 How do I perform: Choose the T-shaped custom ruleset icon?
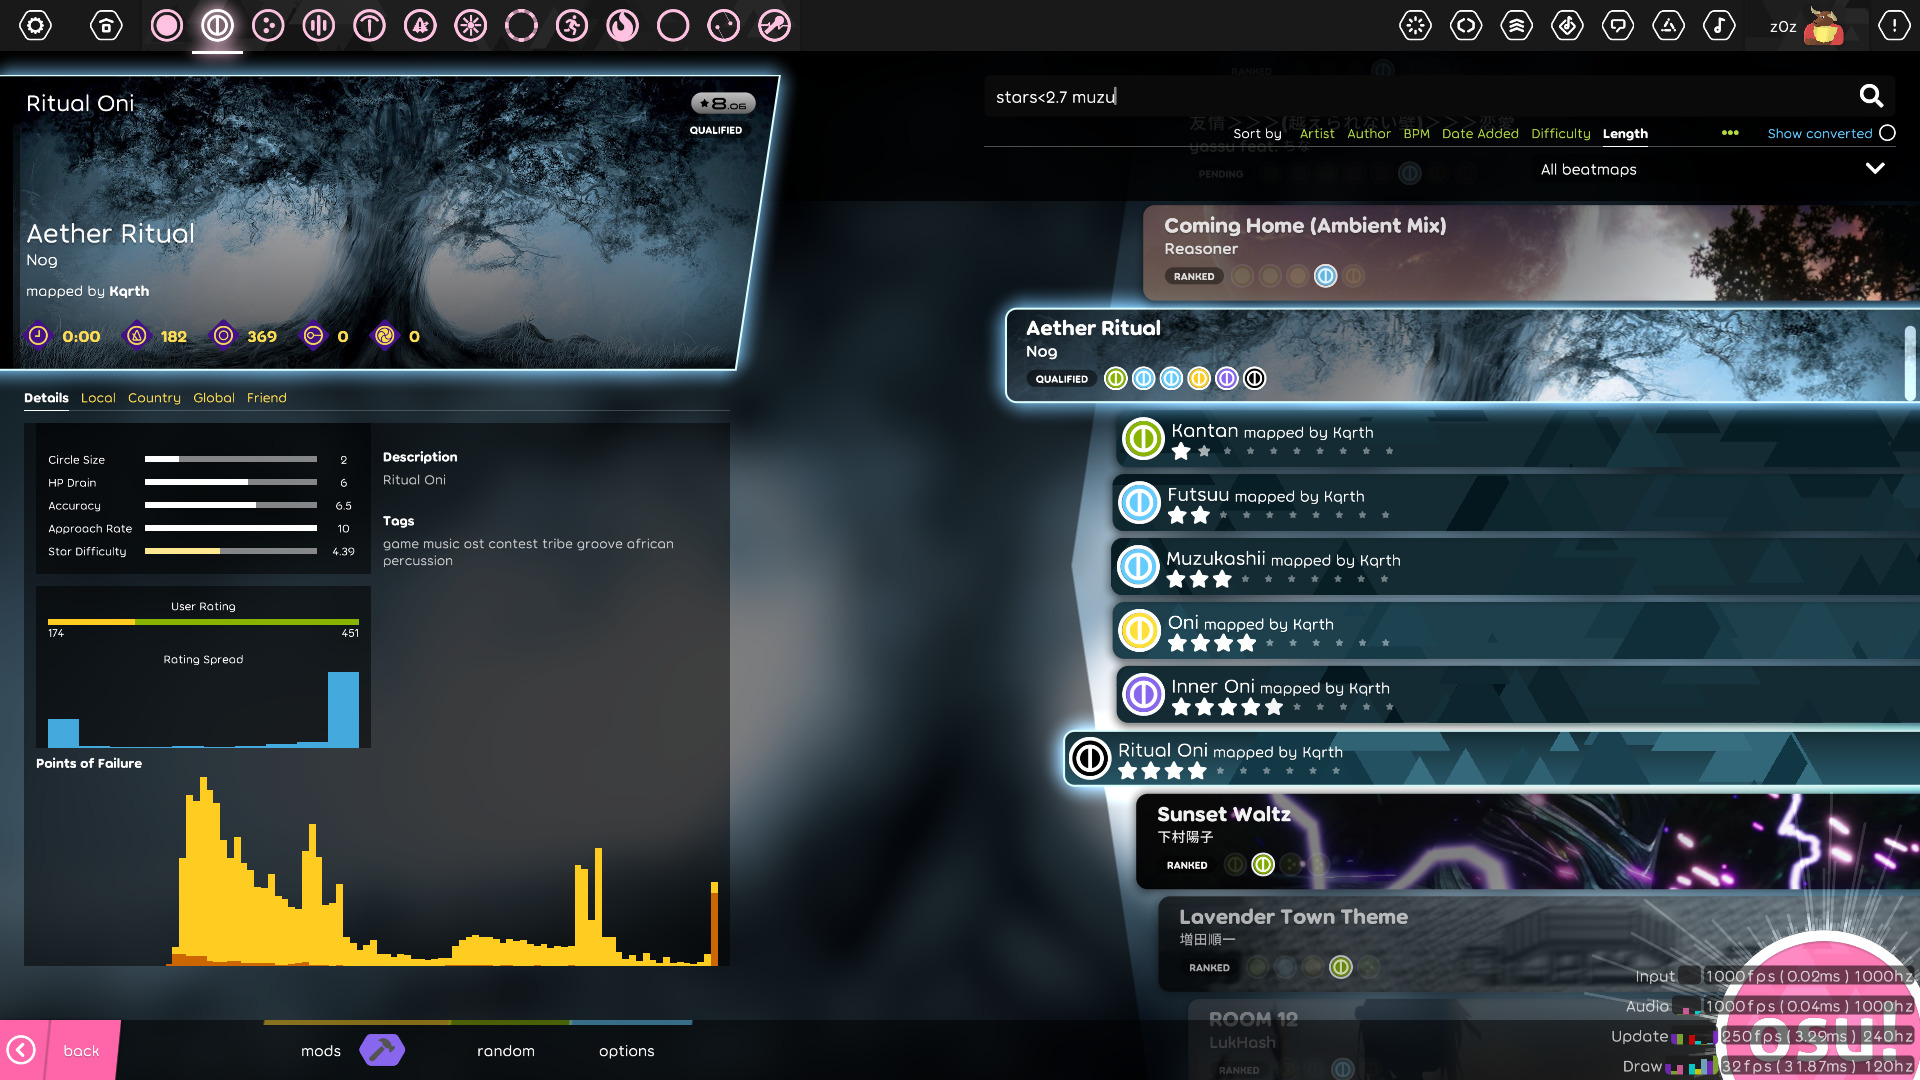click(x=369, y=25)
